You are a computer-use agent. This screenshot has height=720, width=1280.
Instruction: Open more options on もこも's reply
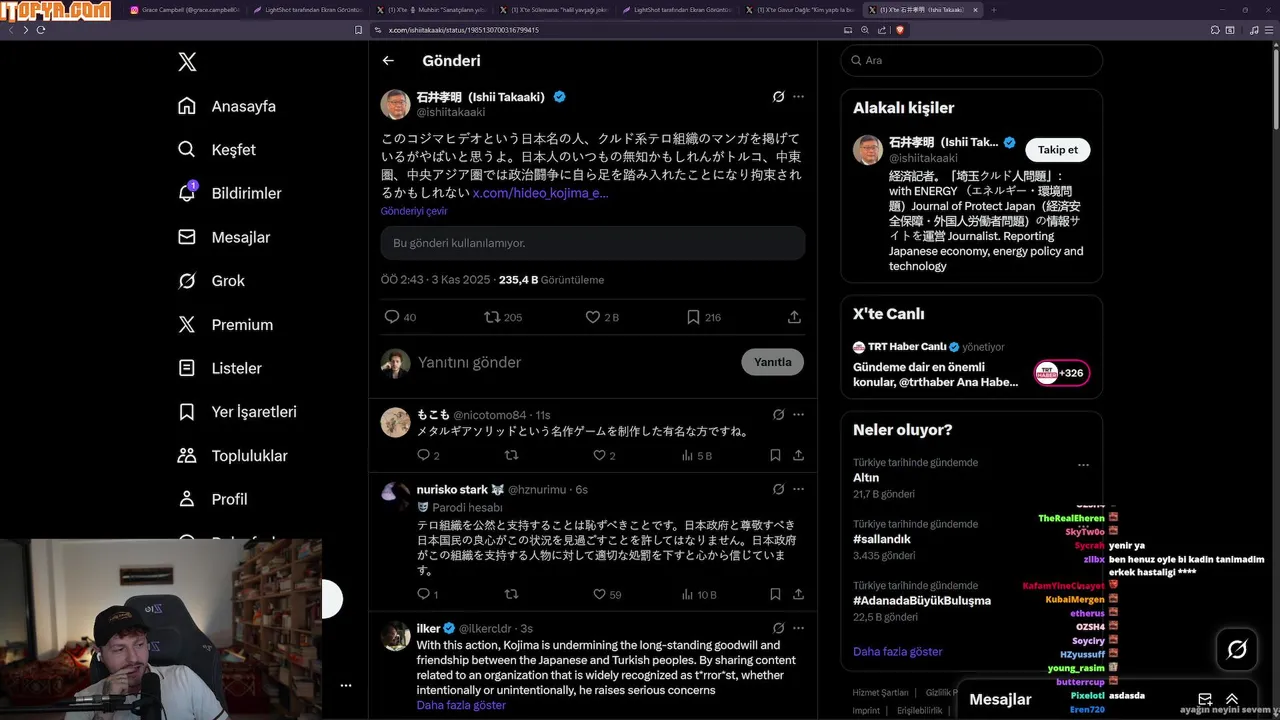tap(798, 414)
